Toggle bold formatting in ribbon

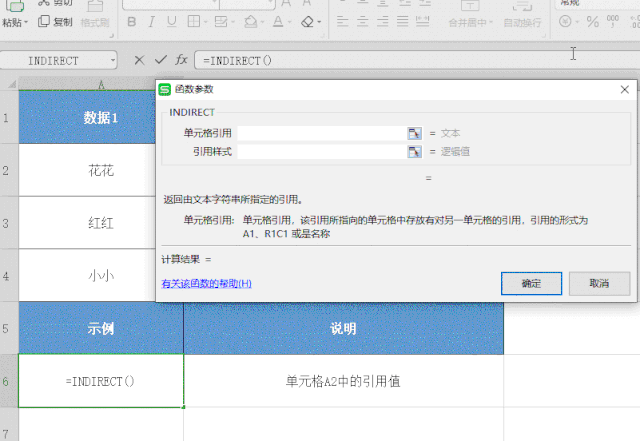coord(131,22)
